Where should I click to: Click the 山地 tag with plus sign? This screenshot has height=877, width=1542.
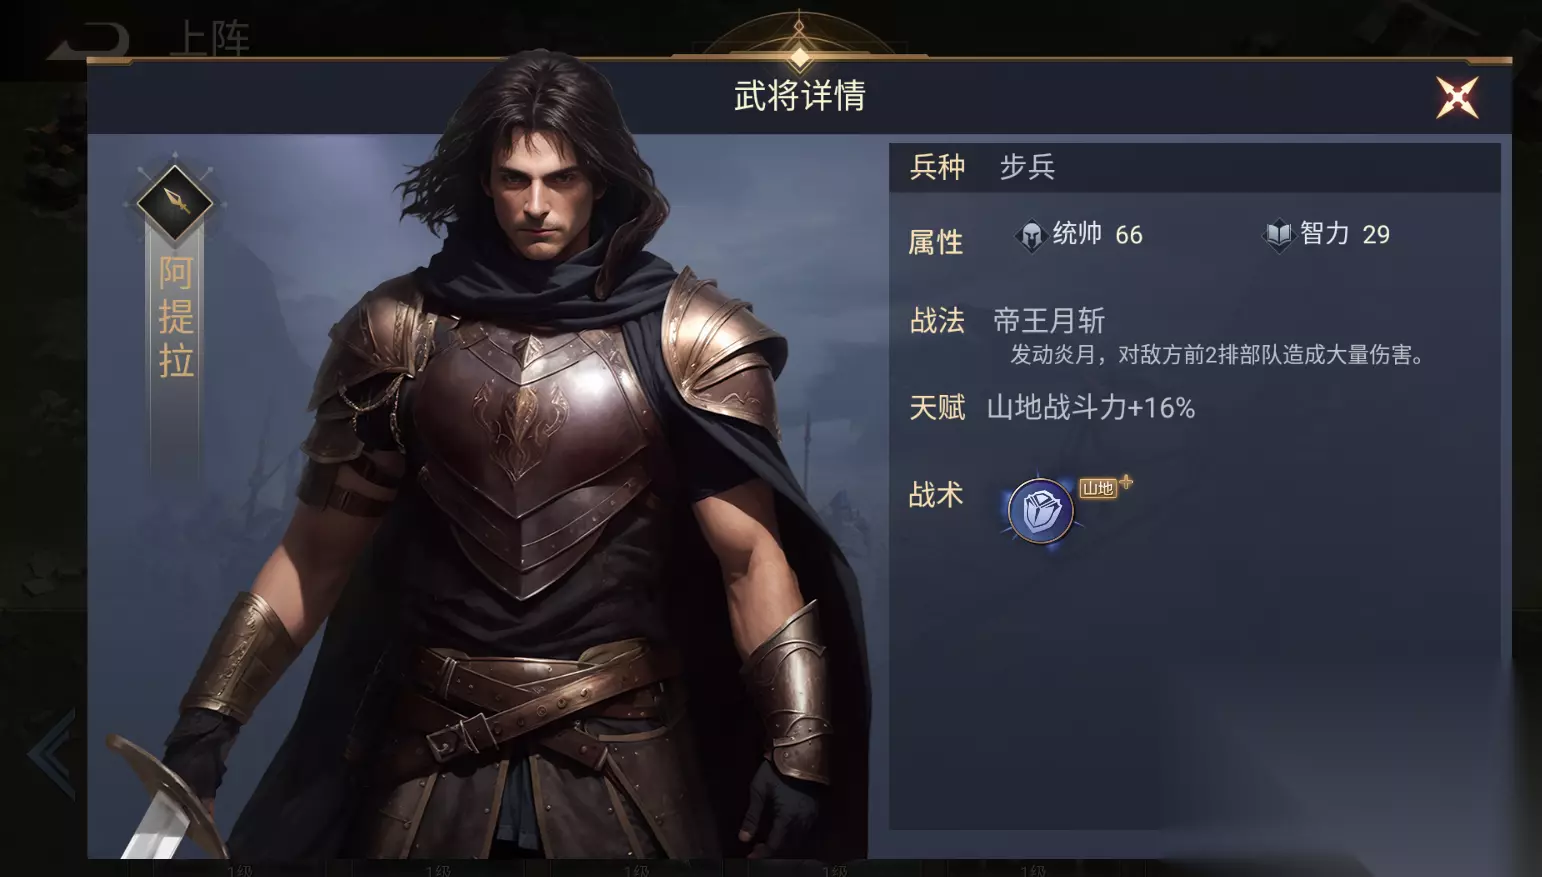coord(1105,487)
